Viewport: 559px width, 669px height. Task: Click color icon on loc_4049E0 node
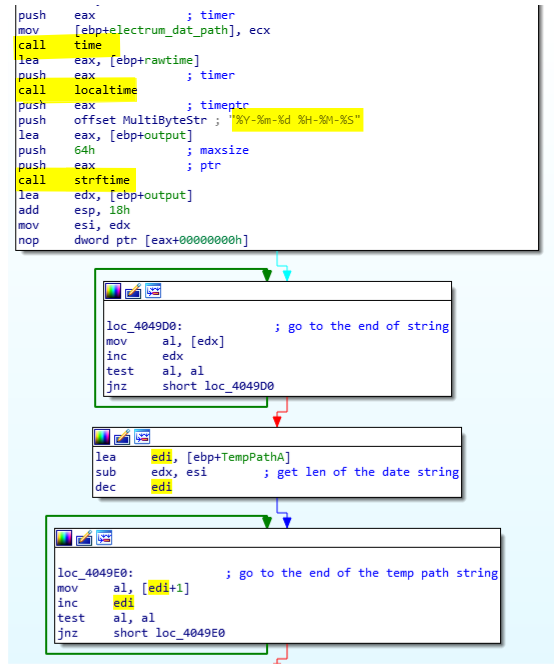(64, 538)
